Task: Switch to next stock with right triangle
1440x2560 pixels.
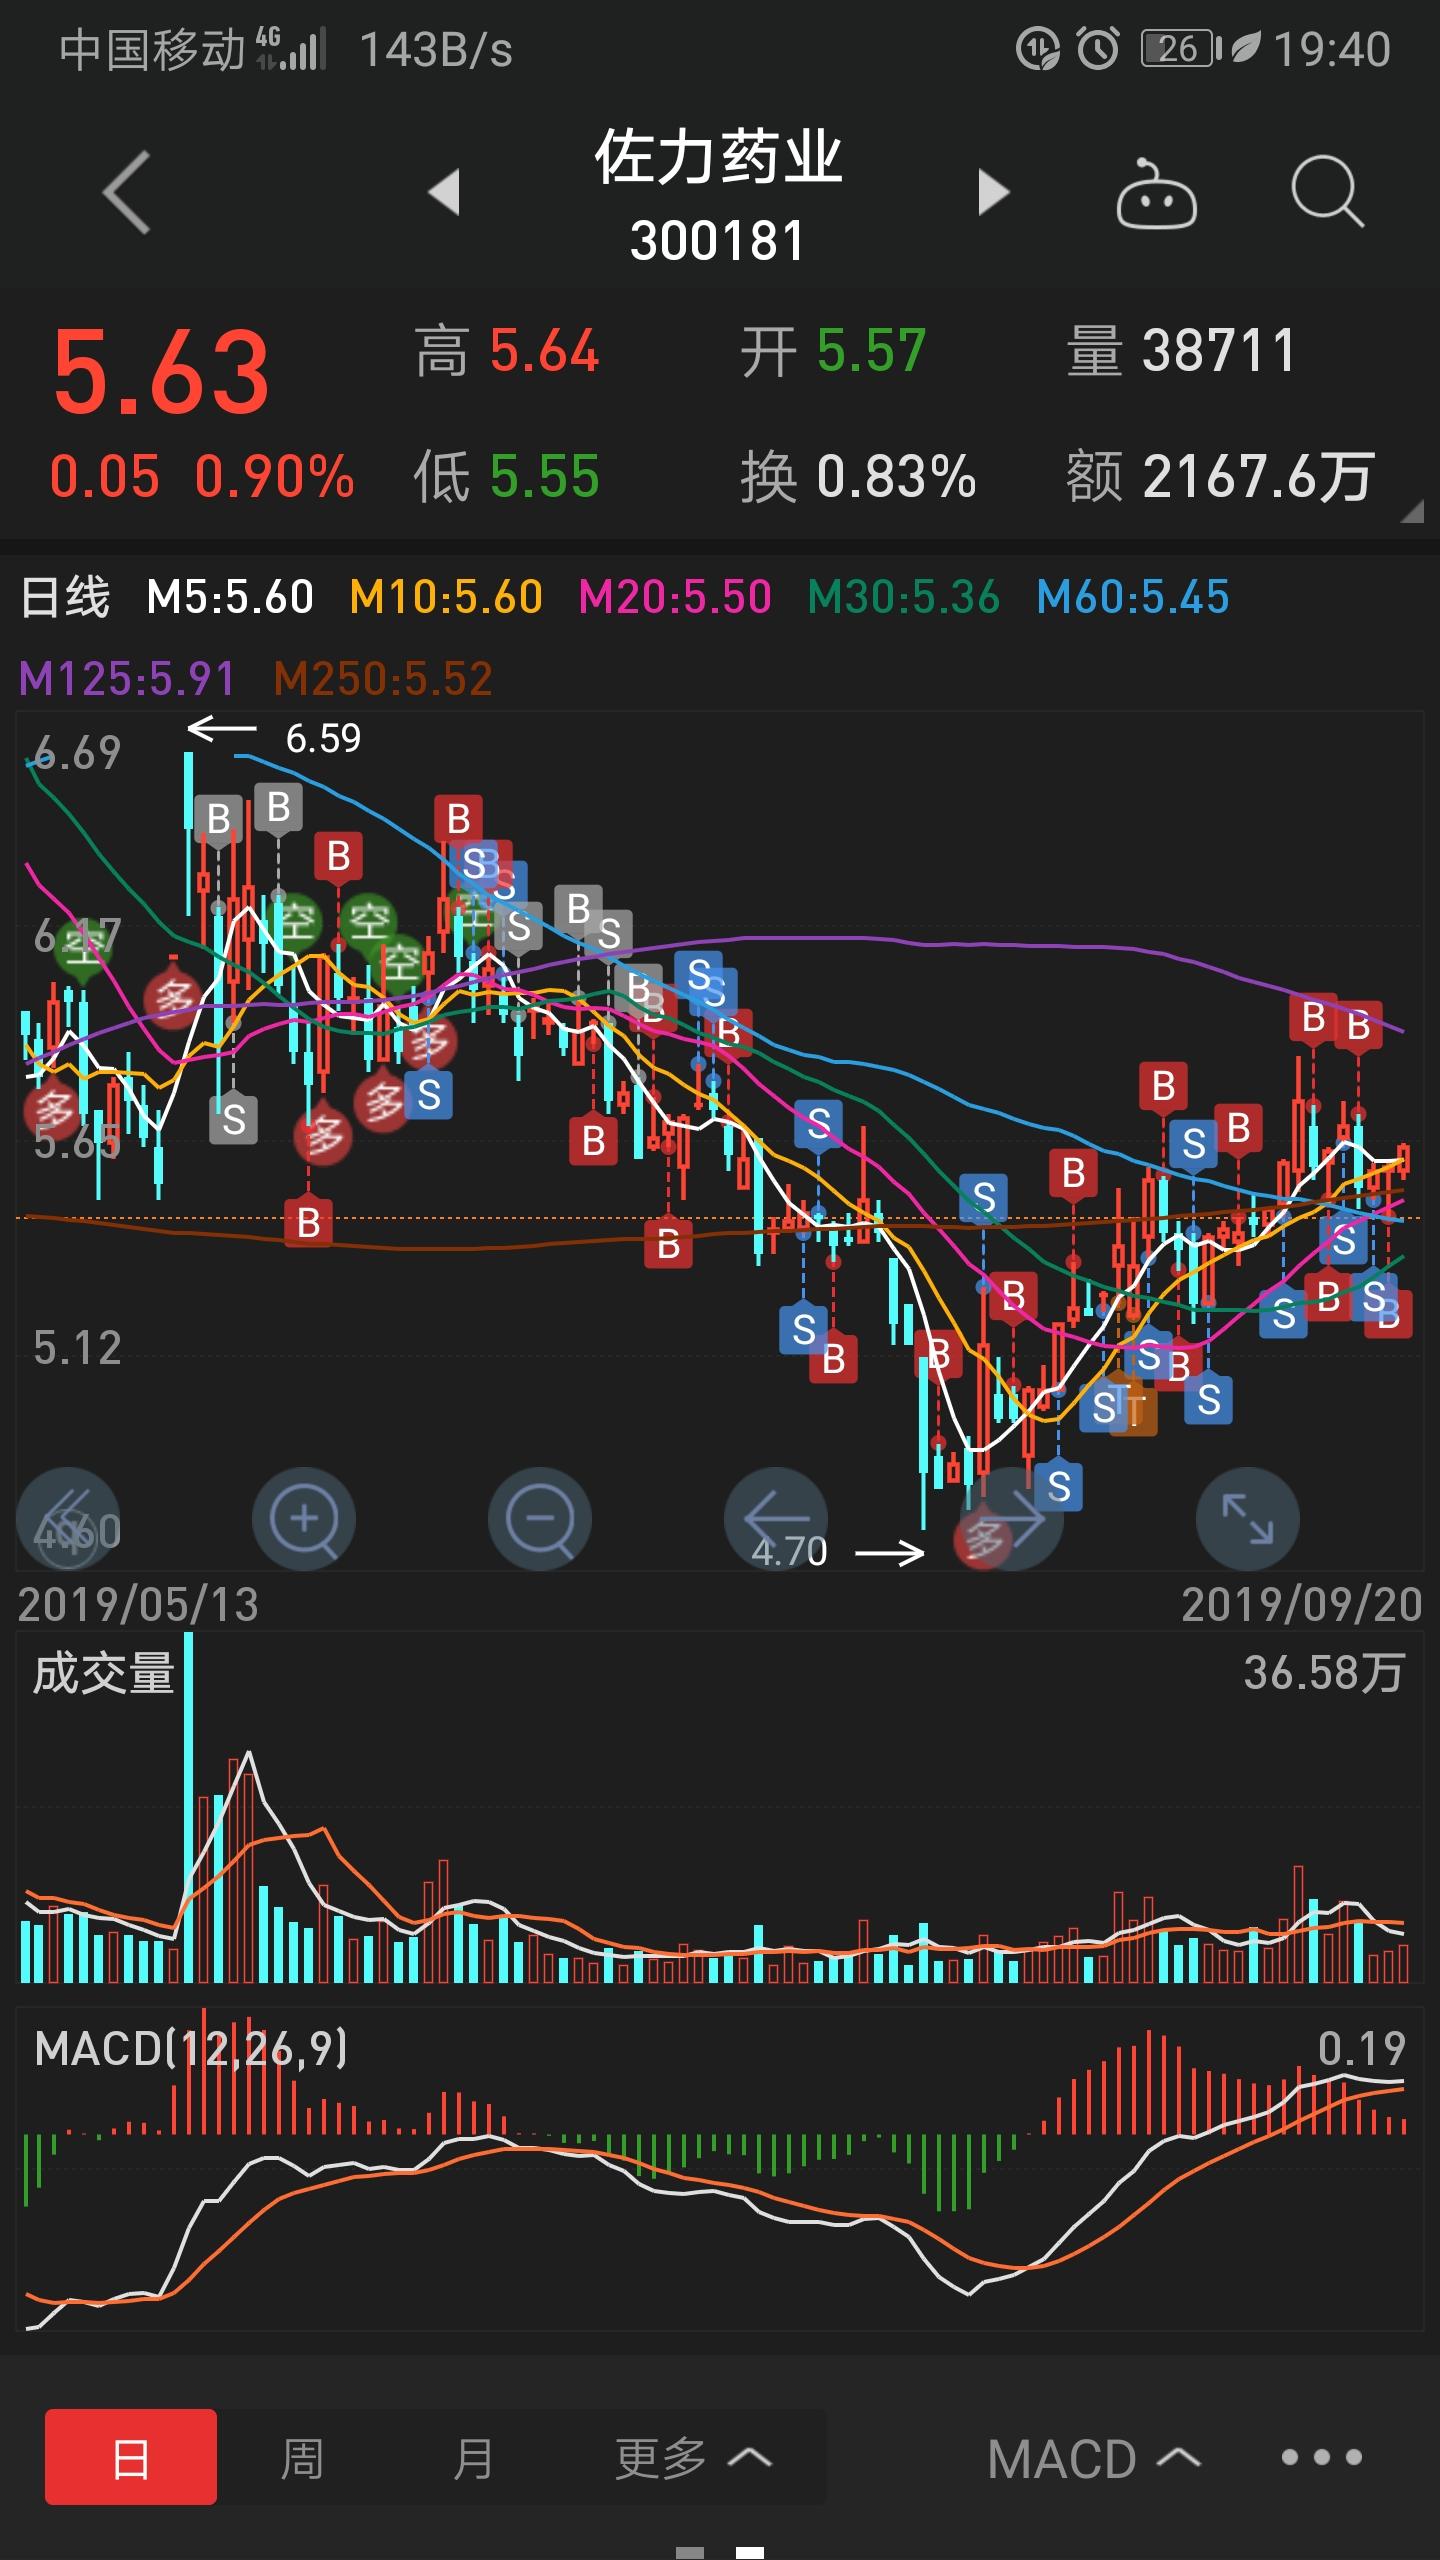Action: pyautogui.click(x=993, y=192)
